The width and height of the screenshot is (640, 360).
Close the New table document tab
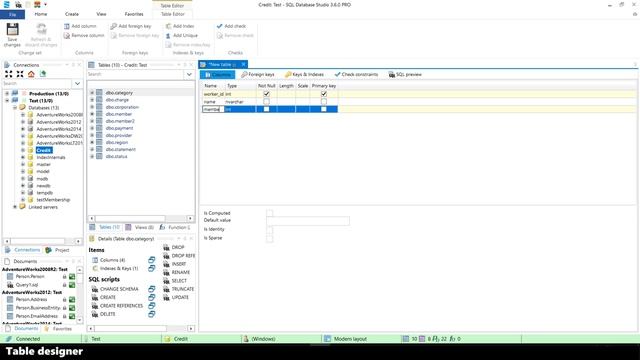click(243, 64)
